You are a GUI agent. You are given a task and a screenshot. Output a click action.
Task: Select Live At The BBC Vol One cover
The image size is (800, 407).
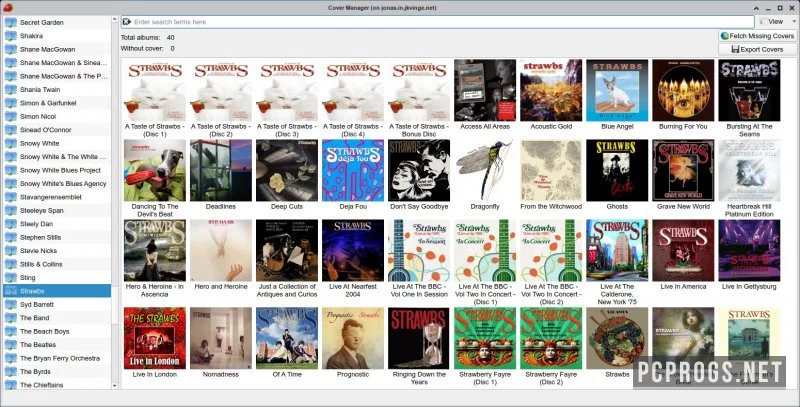pos(419,250)
